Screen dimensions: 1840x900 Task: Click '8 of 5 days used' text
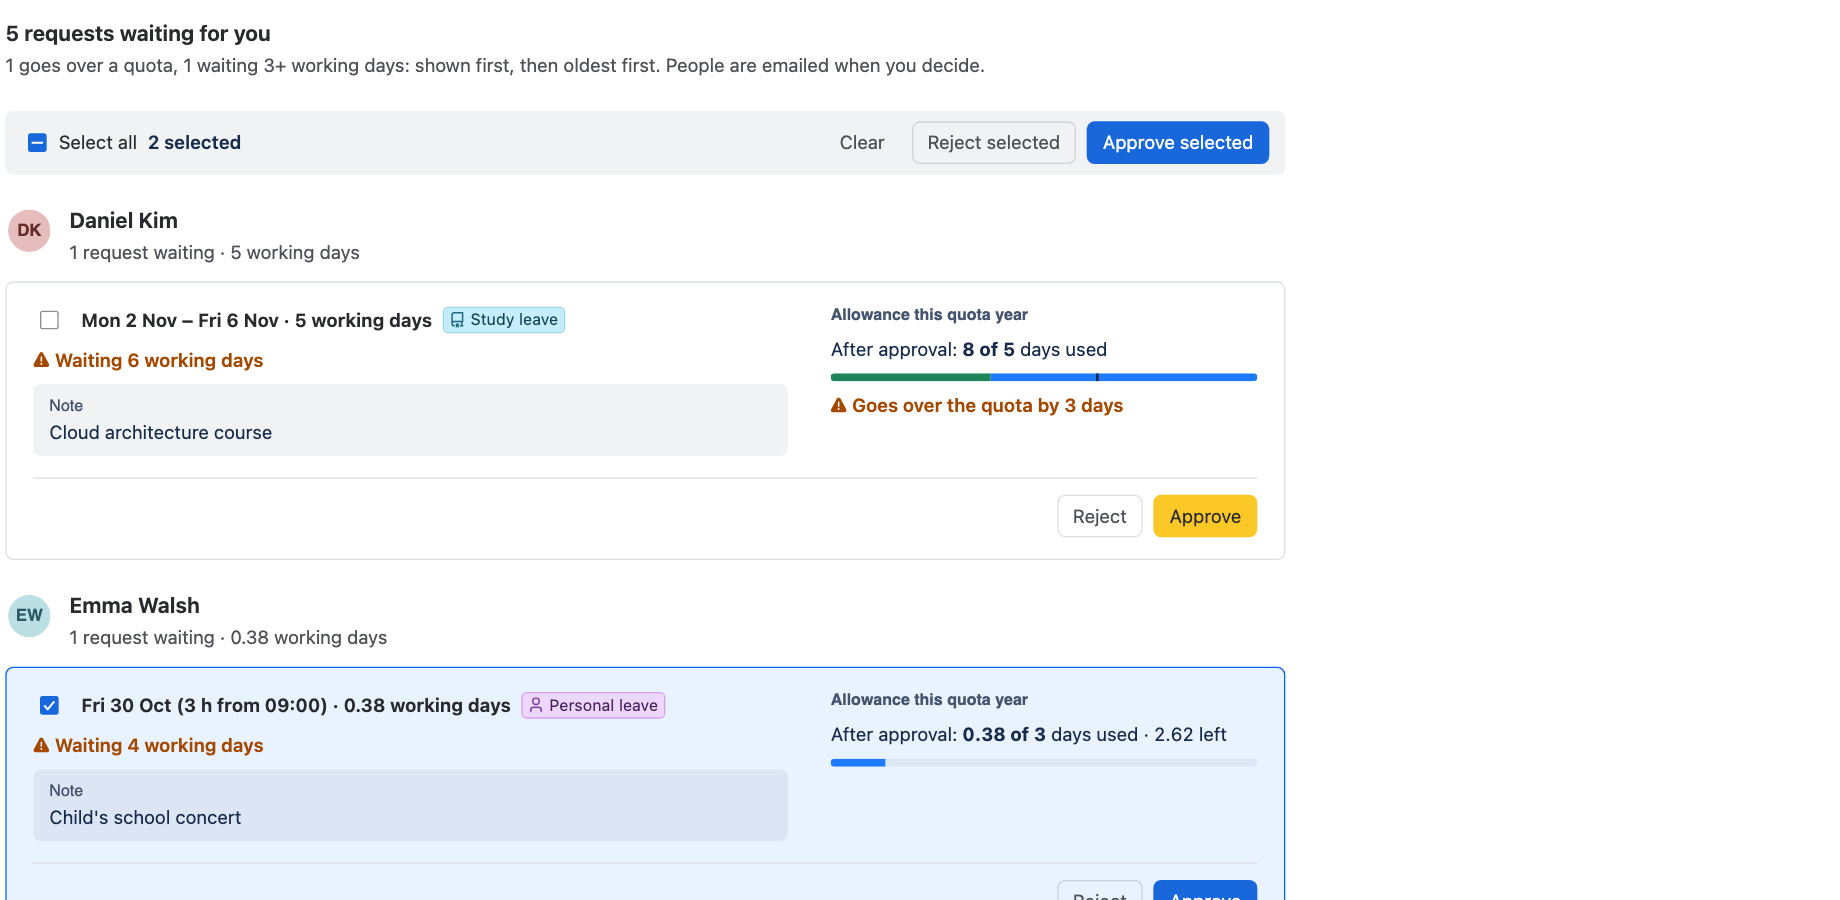(x=1035, y=350)
